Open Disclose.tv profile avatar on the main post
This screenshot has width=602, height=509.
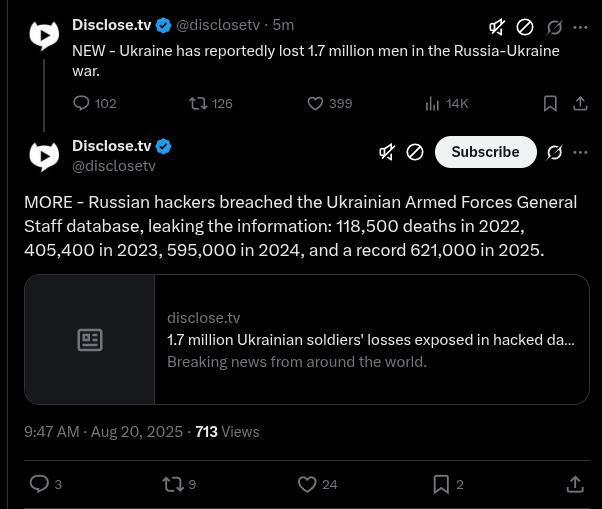pos(44,156)
